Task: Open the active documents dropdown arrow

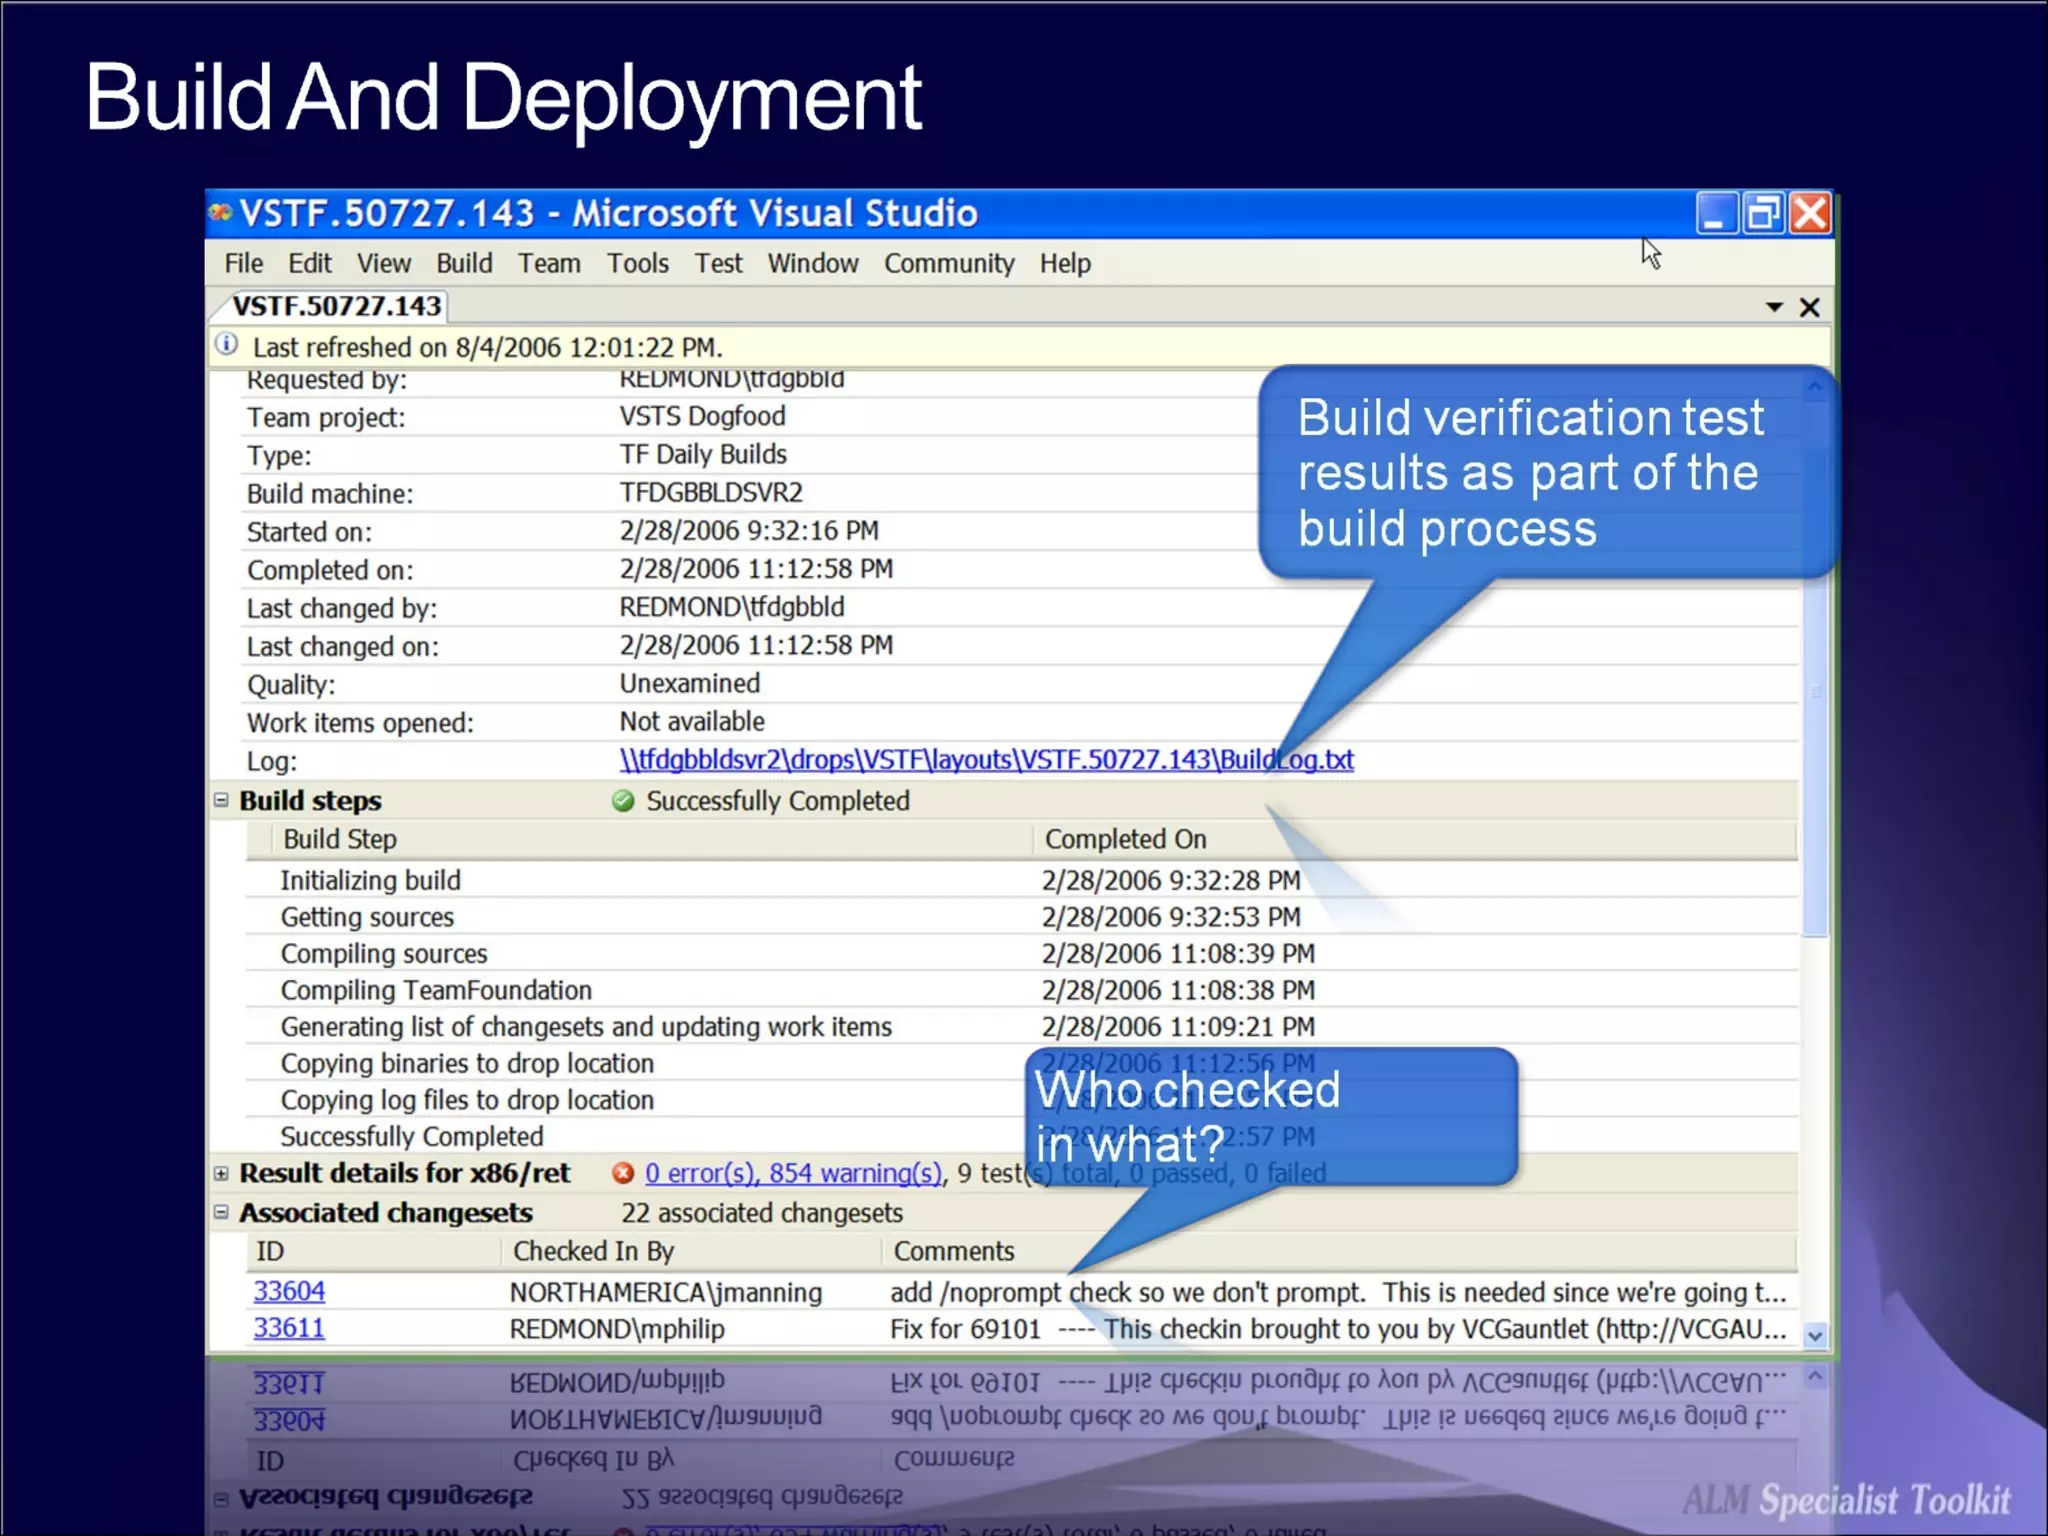Action: point(1774,307)
